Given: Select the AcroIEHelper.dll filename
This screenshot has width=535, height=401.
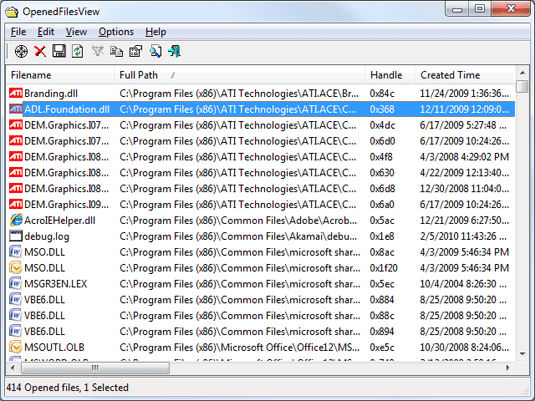Looking at the screenshot, I should [x=60, y=220].
